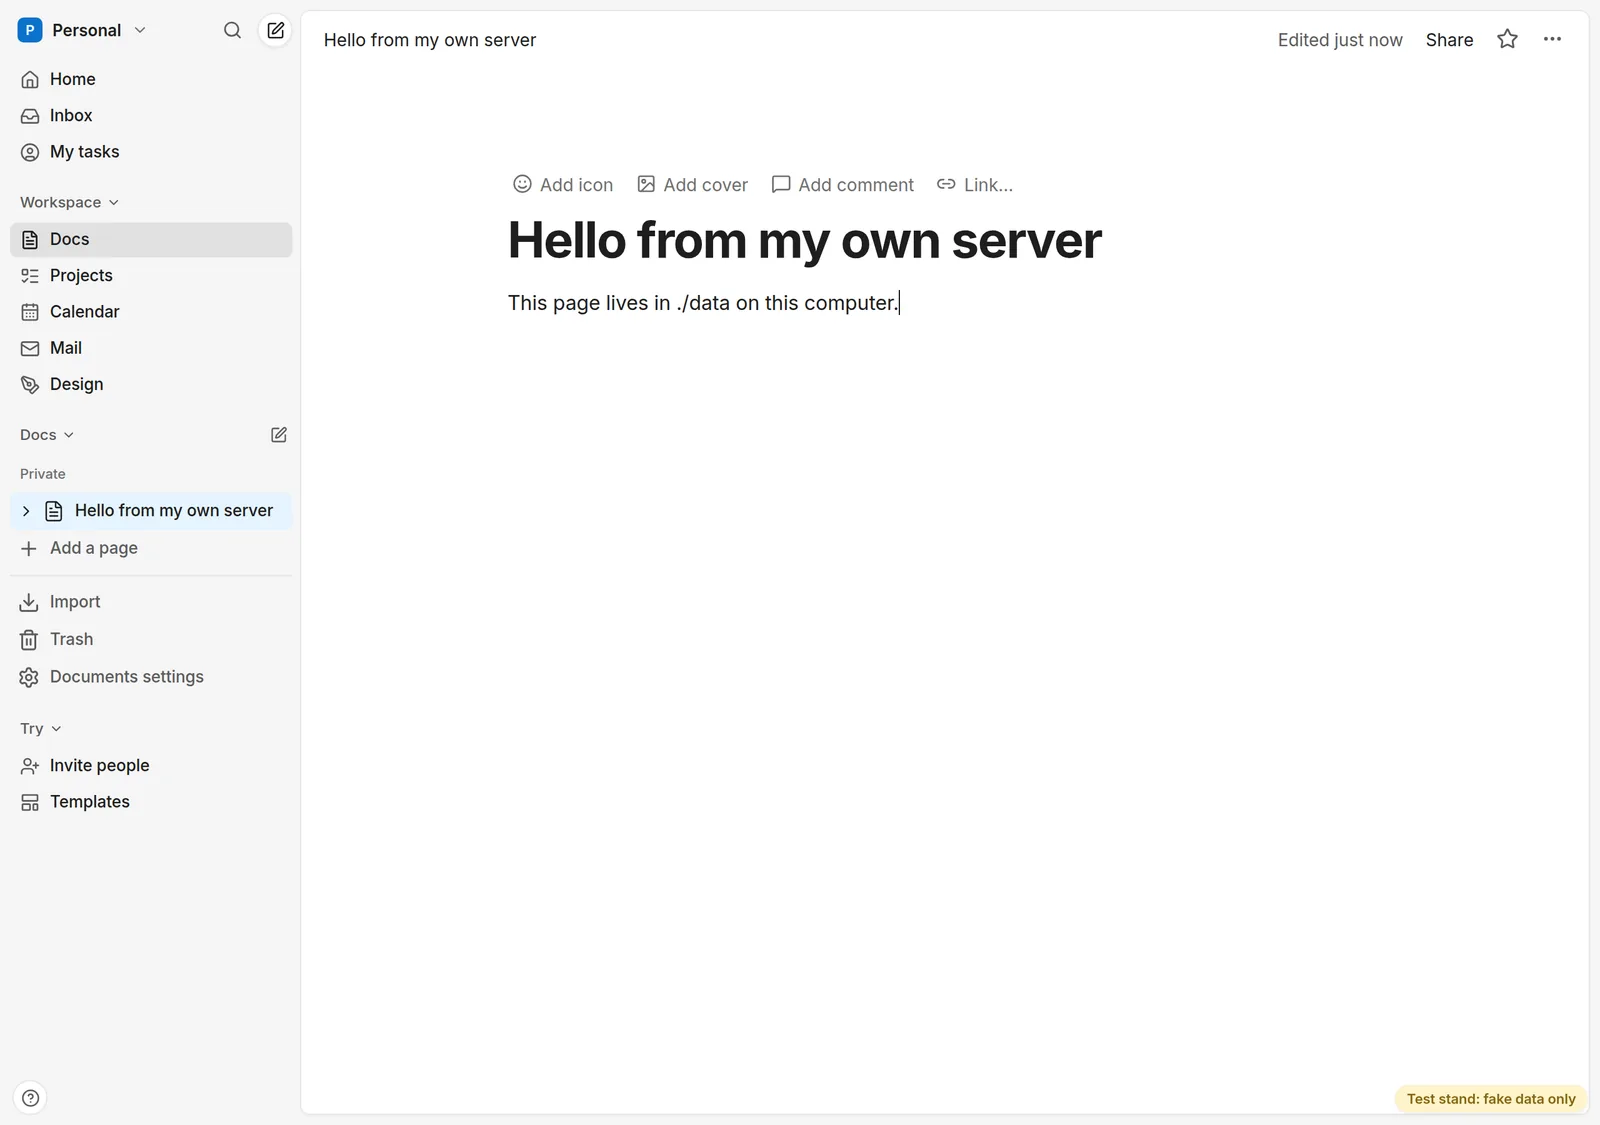The image size is (1600, 1125).
Task: Collapse the Workspace section
Action: coord(69,202)
